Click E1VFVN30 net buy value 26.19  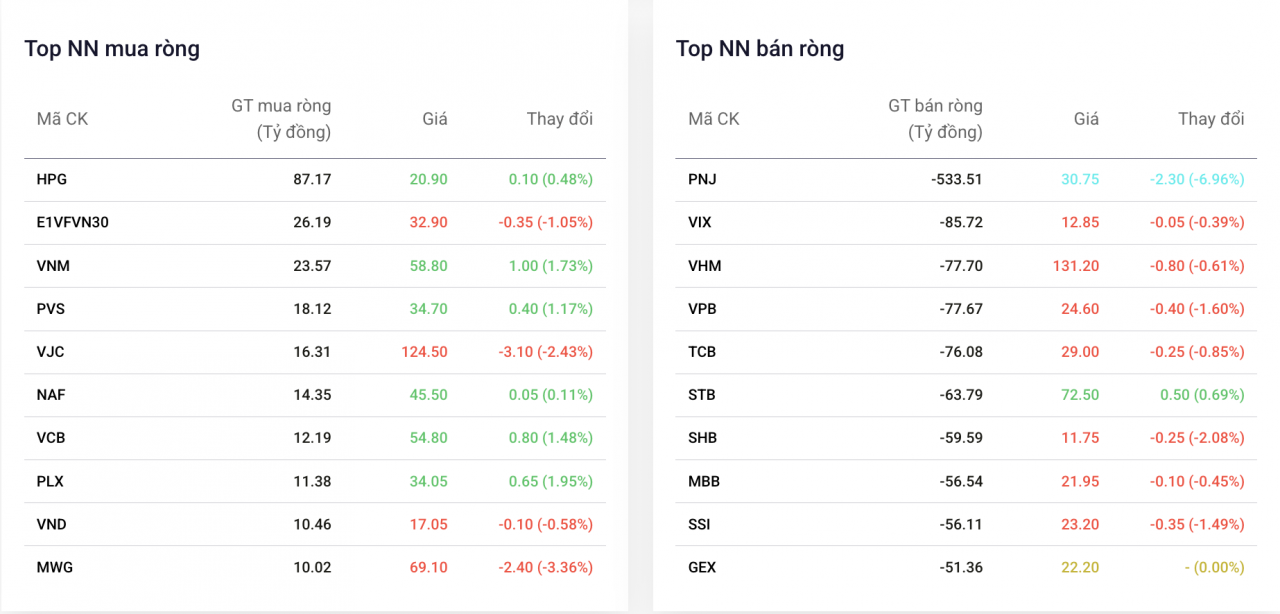pyautogui.click(x=312, y=222)
